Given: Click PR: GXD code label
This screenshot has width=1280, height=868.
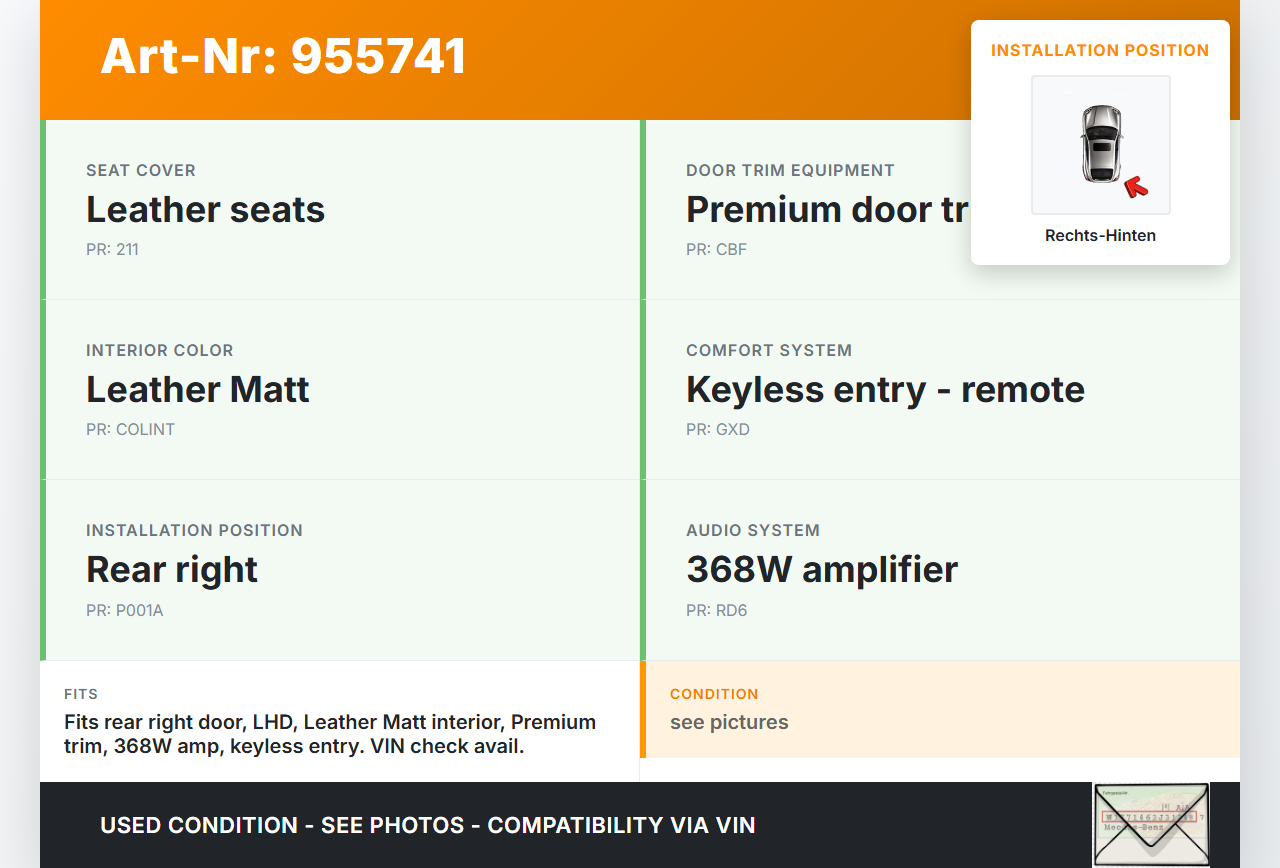Looking at the screenshot, I should [717, 430].
